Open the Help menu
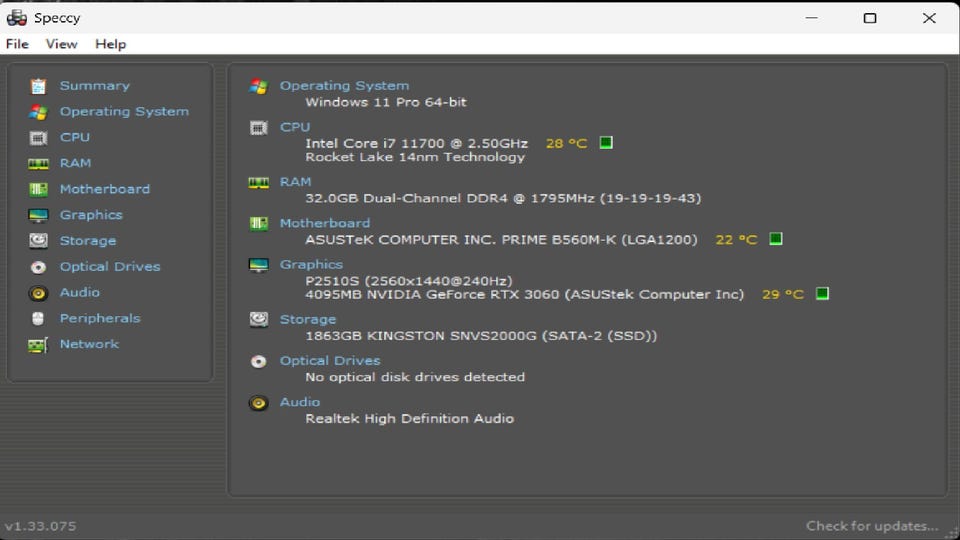This screenshot has width=960, height=540. click(x=110, y=44)
